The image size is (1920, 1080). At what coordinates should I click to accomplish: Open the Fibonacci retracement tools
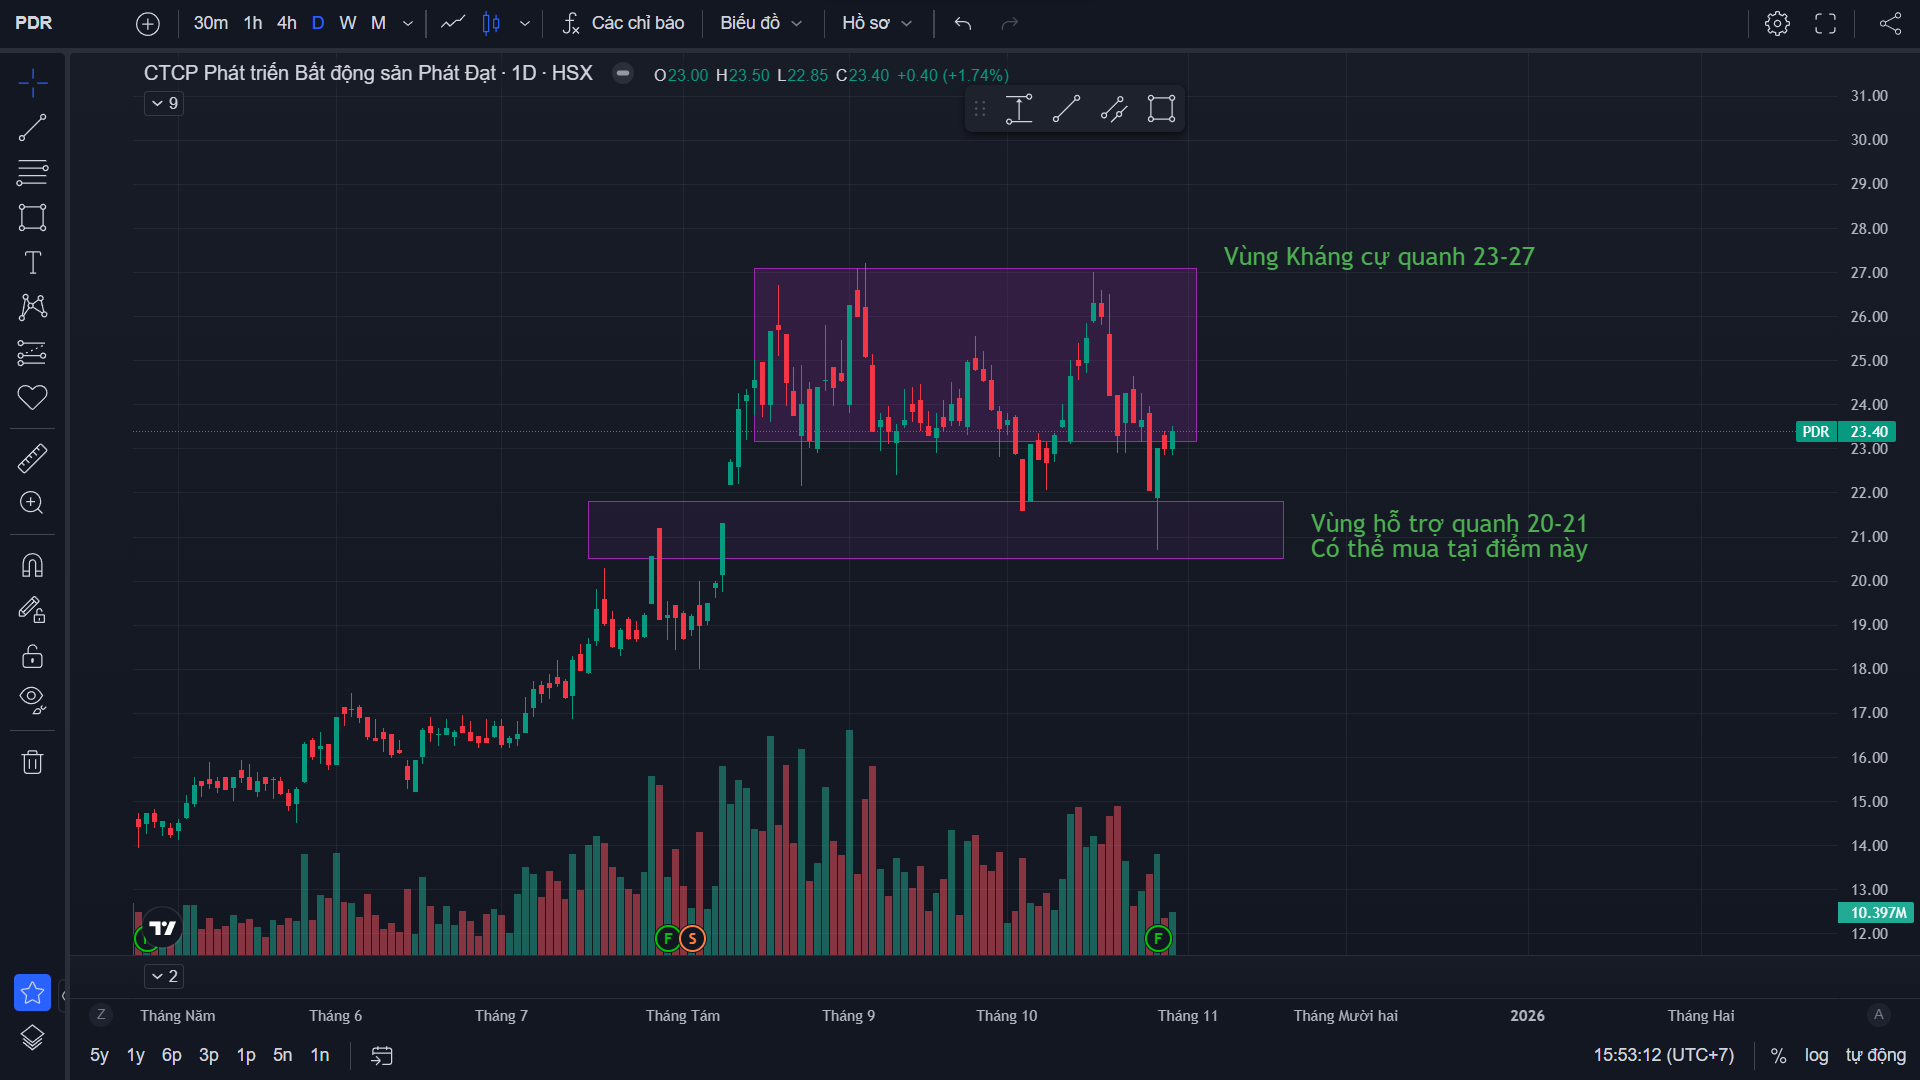tap(32, 173)
